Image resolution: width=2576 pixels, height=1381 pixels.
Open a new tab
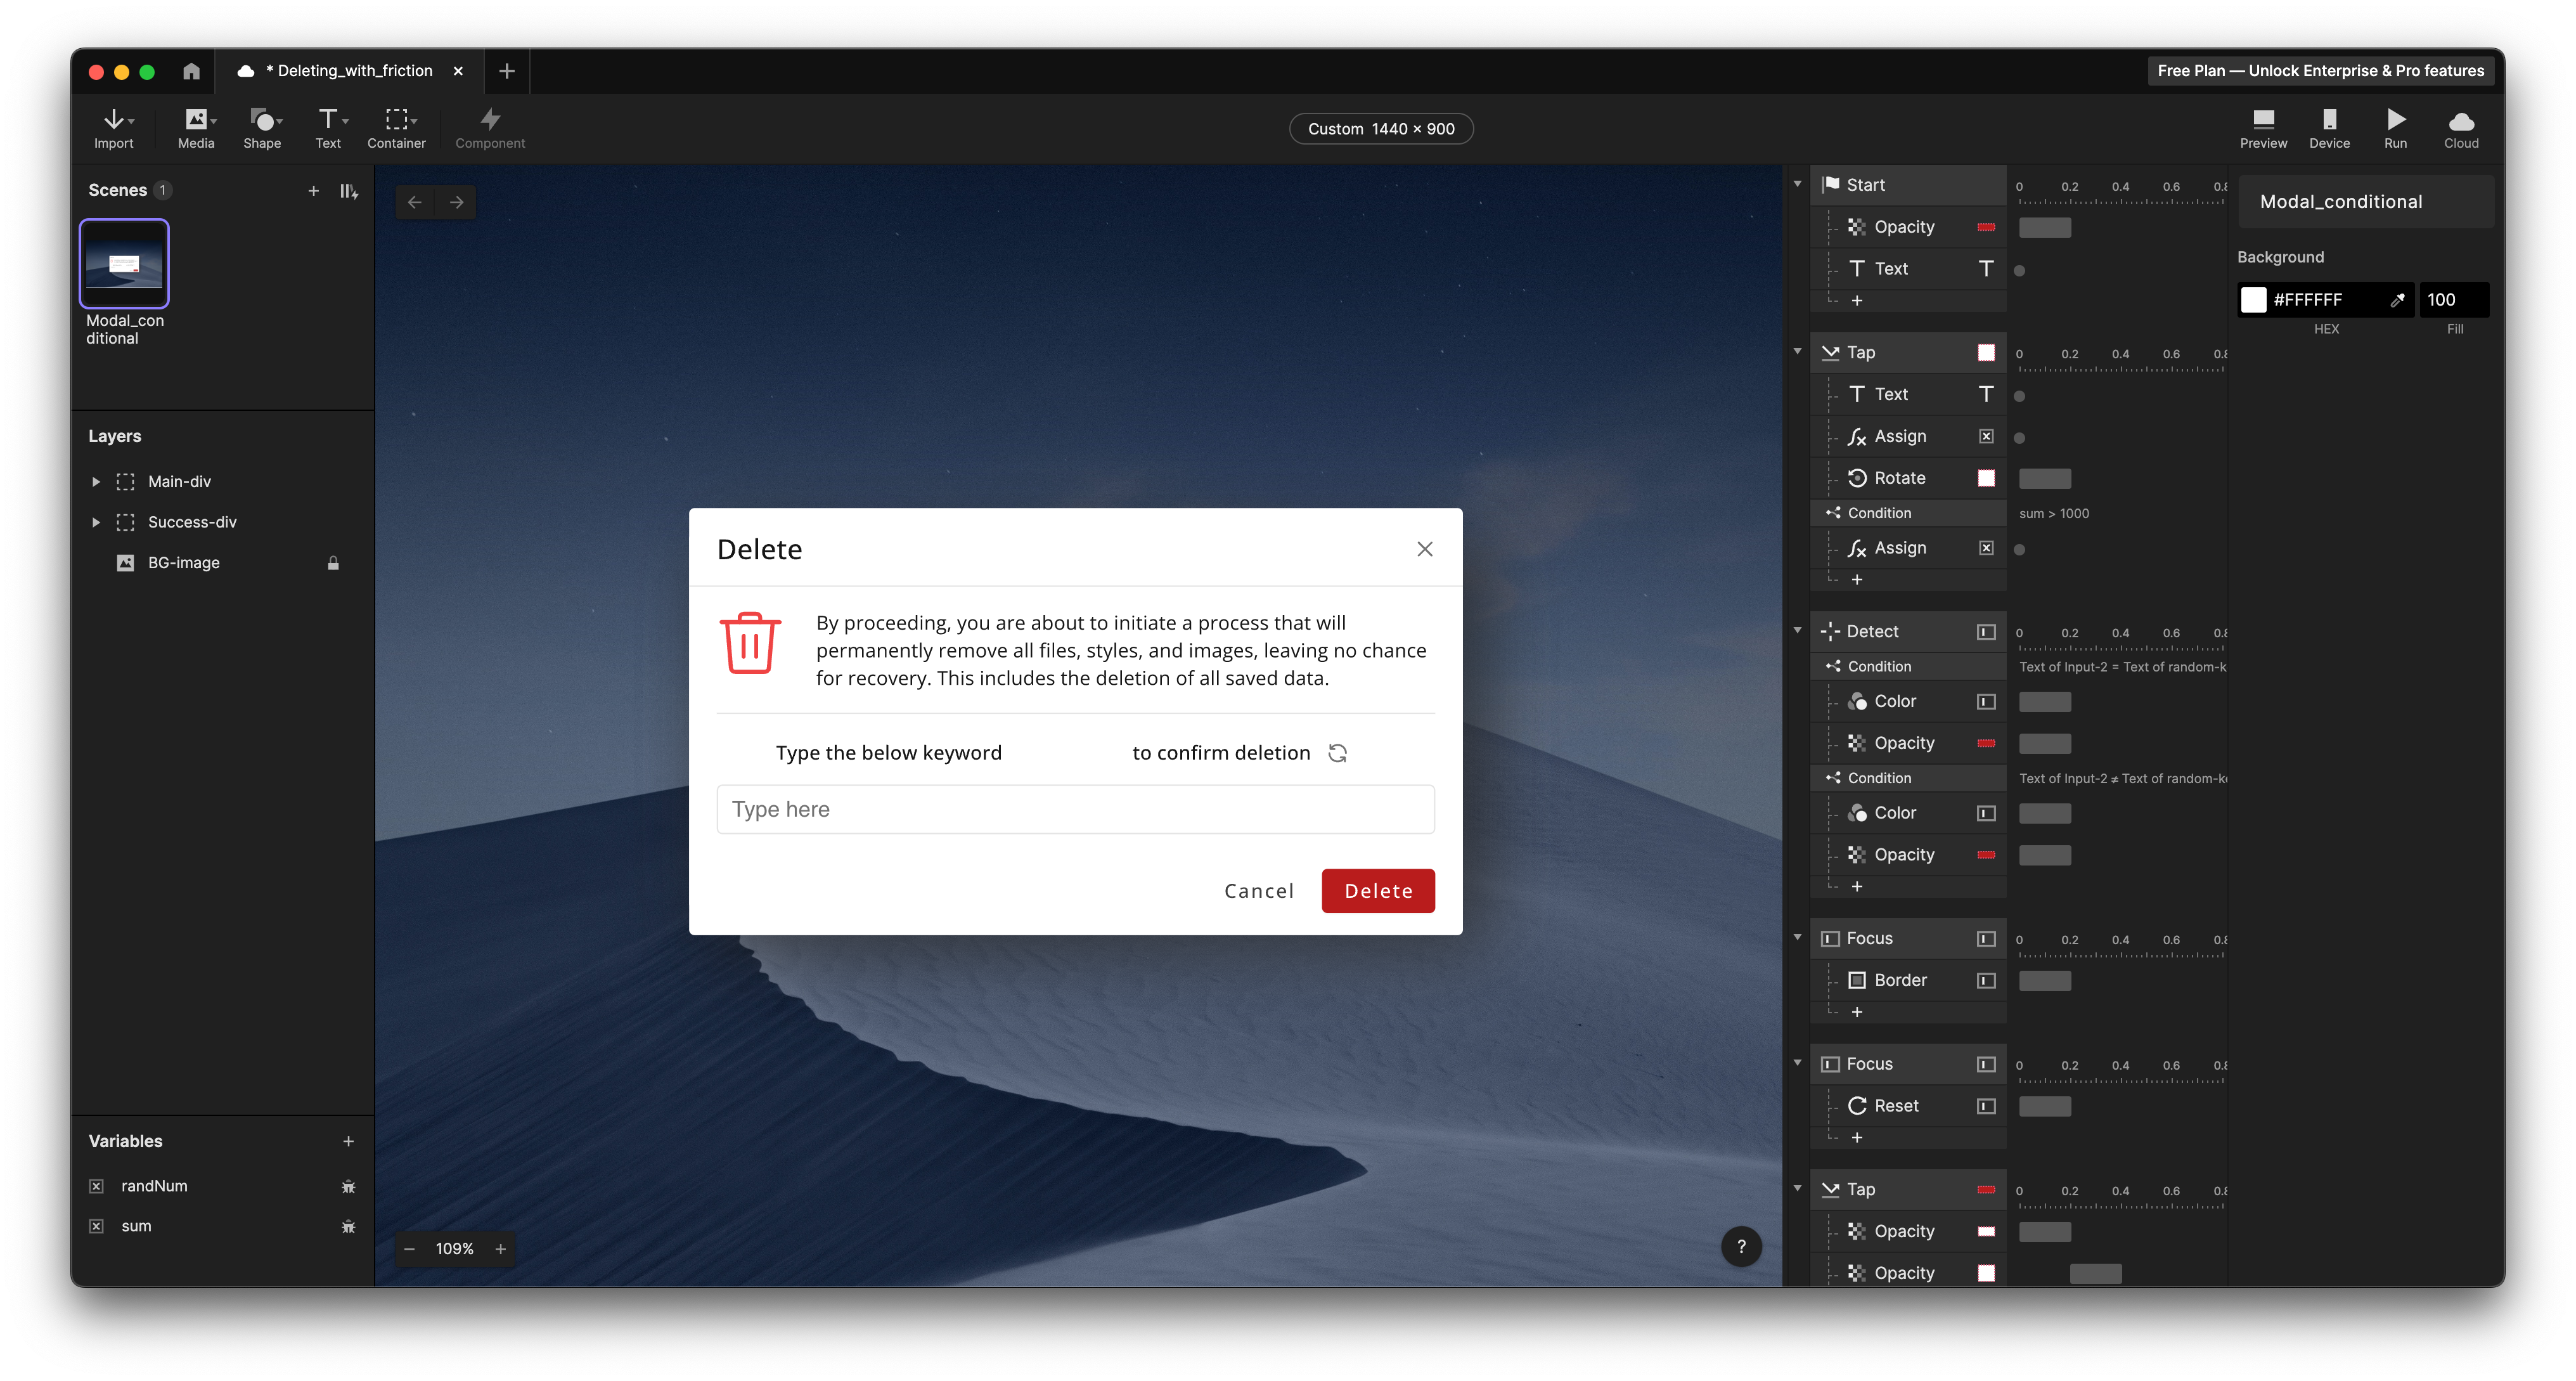pos(507,71)
